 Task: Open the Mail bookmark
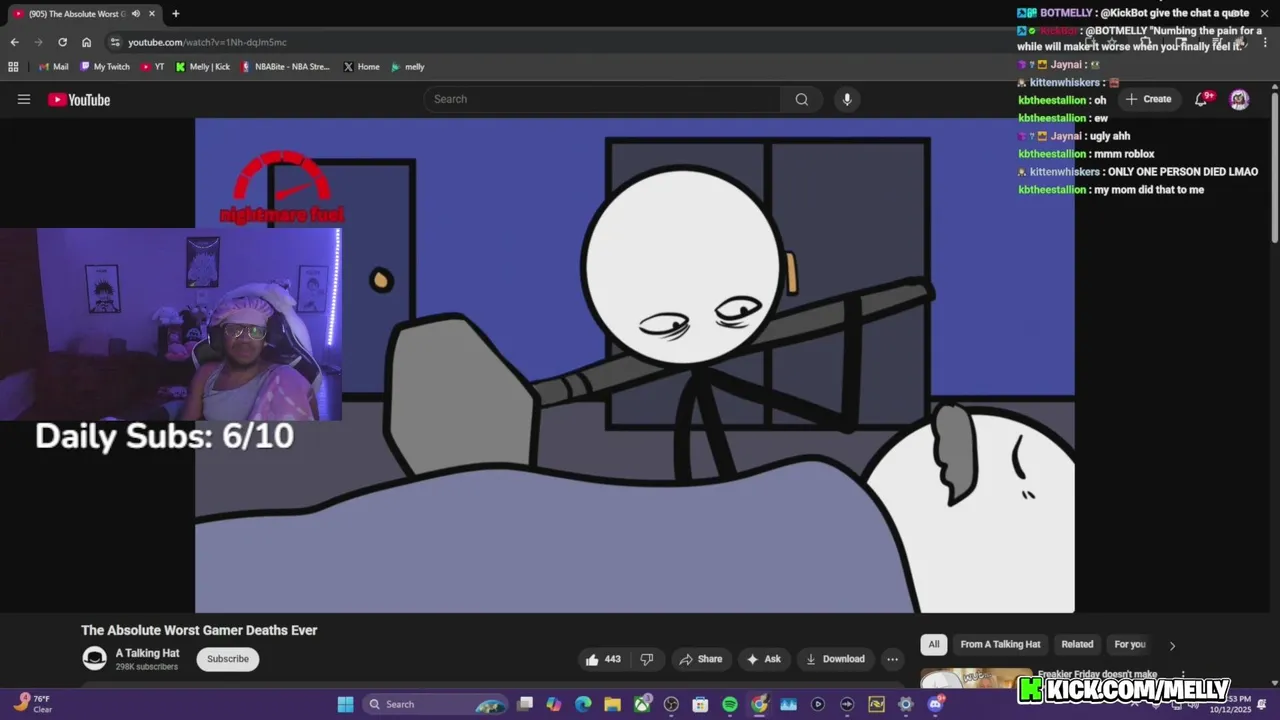pos(54,67)
